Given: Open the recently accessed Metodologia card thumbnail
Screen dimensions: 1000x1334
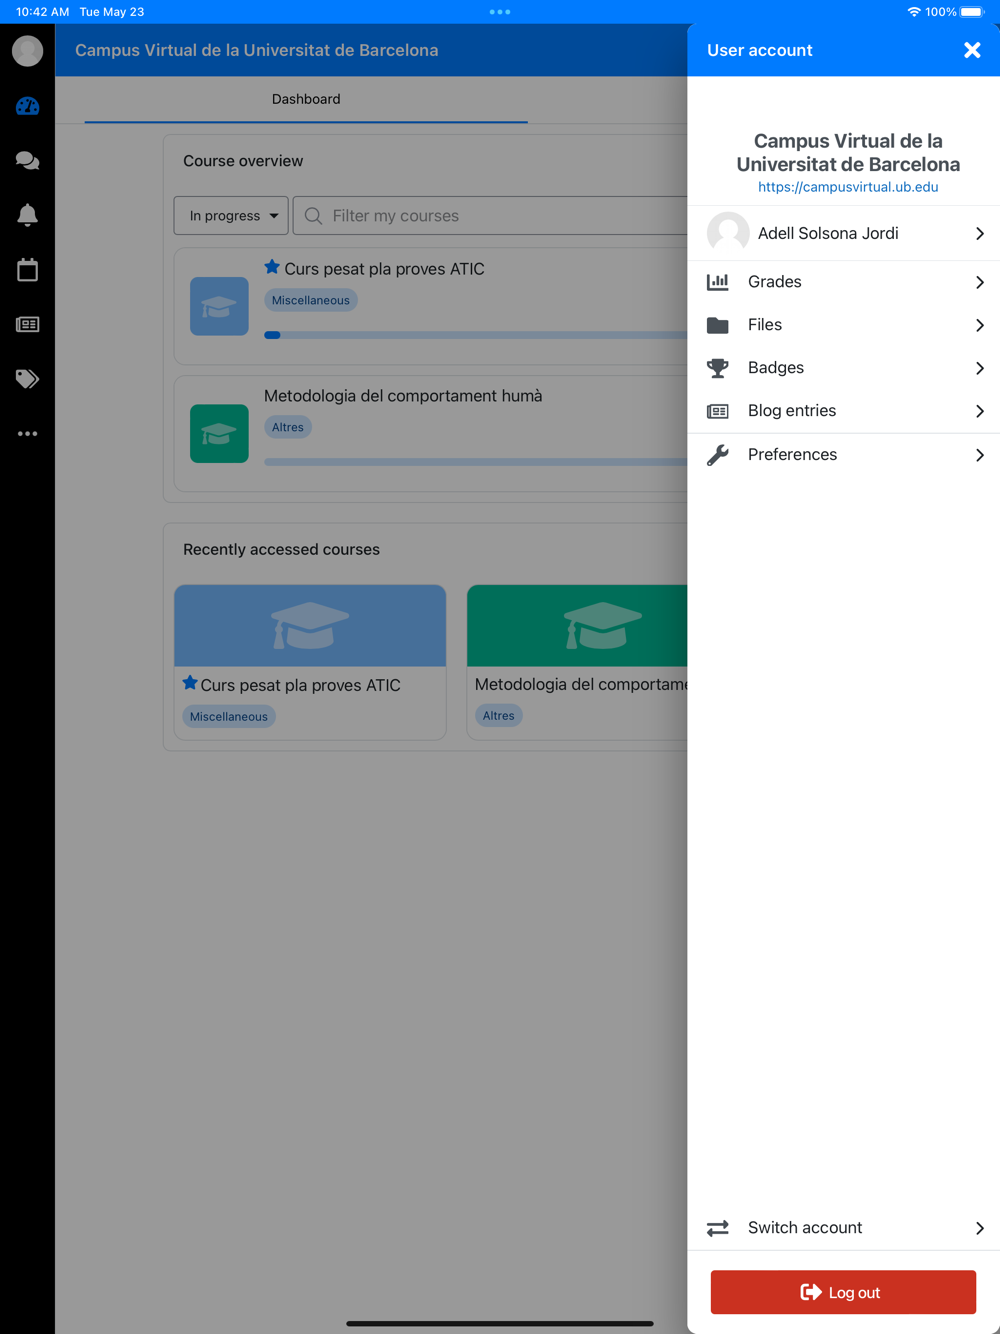Looking at the screenshot, I should [x=578, y=626].
